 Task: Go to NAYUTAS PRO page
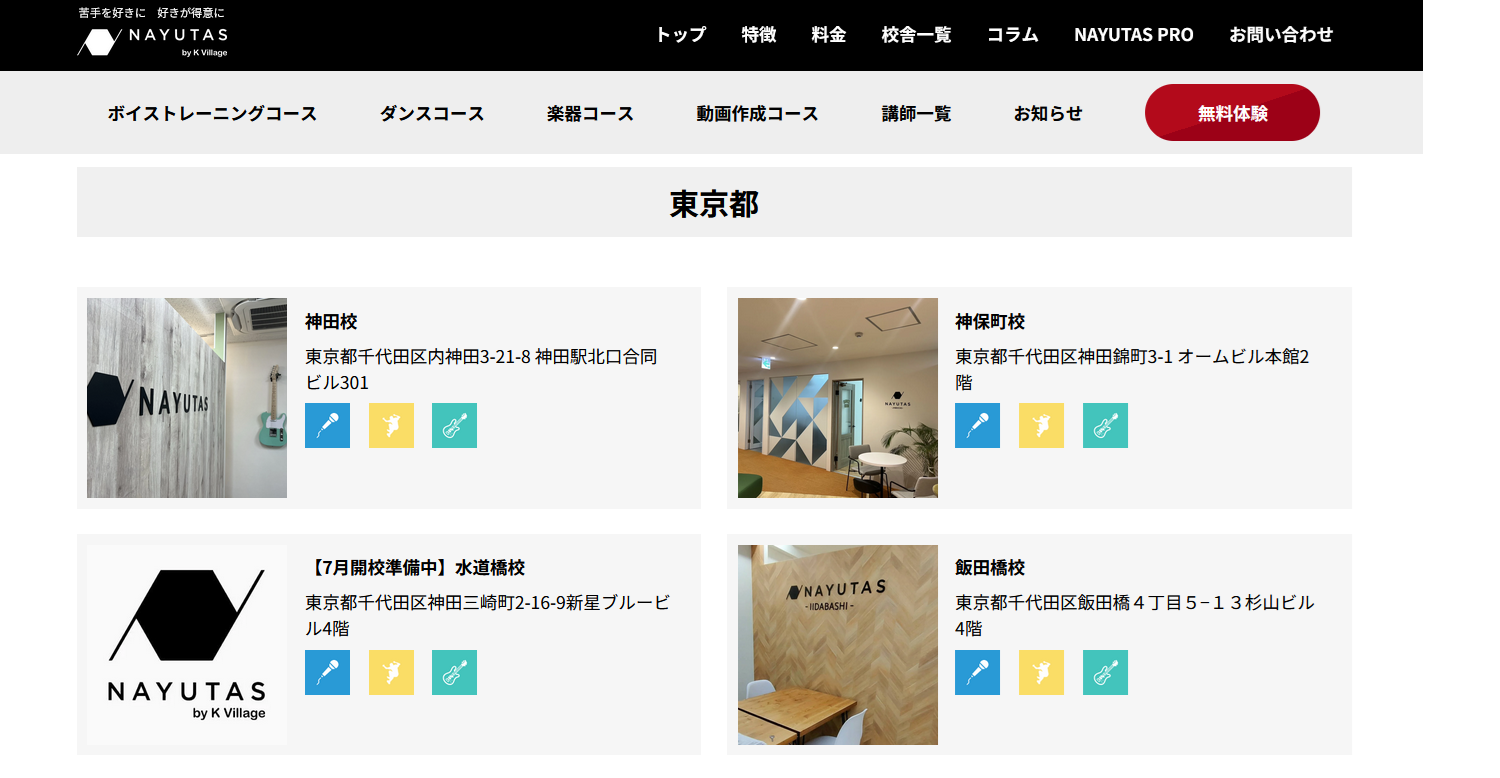click(x=1134, y=34)
